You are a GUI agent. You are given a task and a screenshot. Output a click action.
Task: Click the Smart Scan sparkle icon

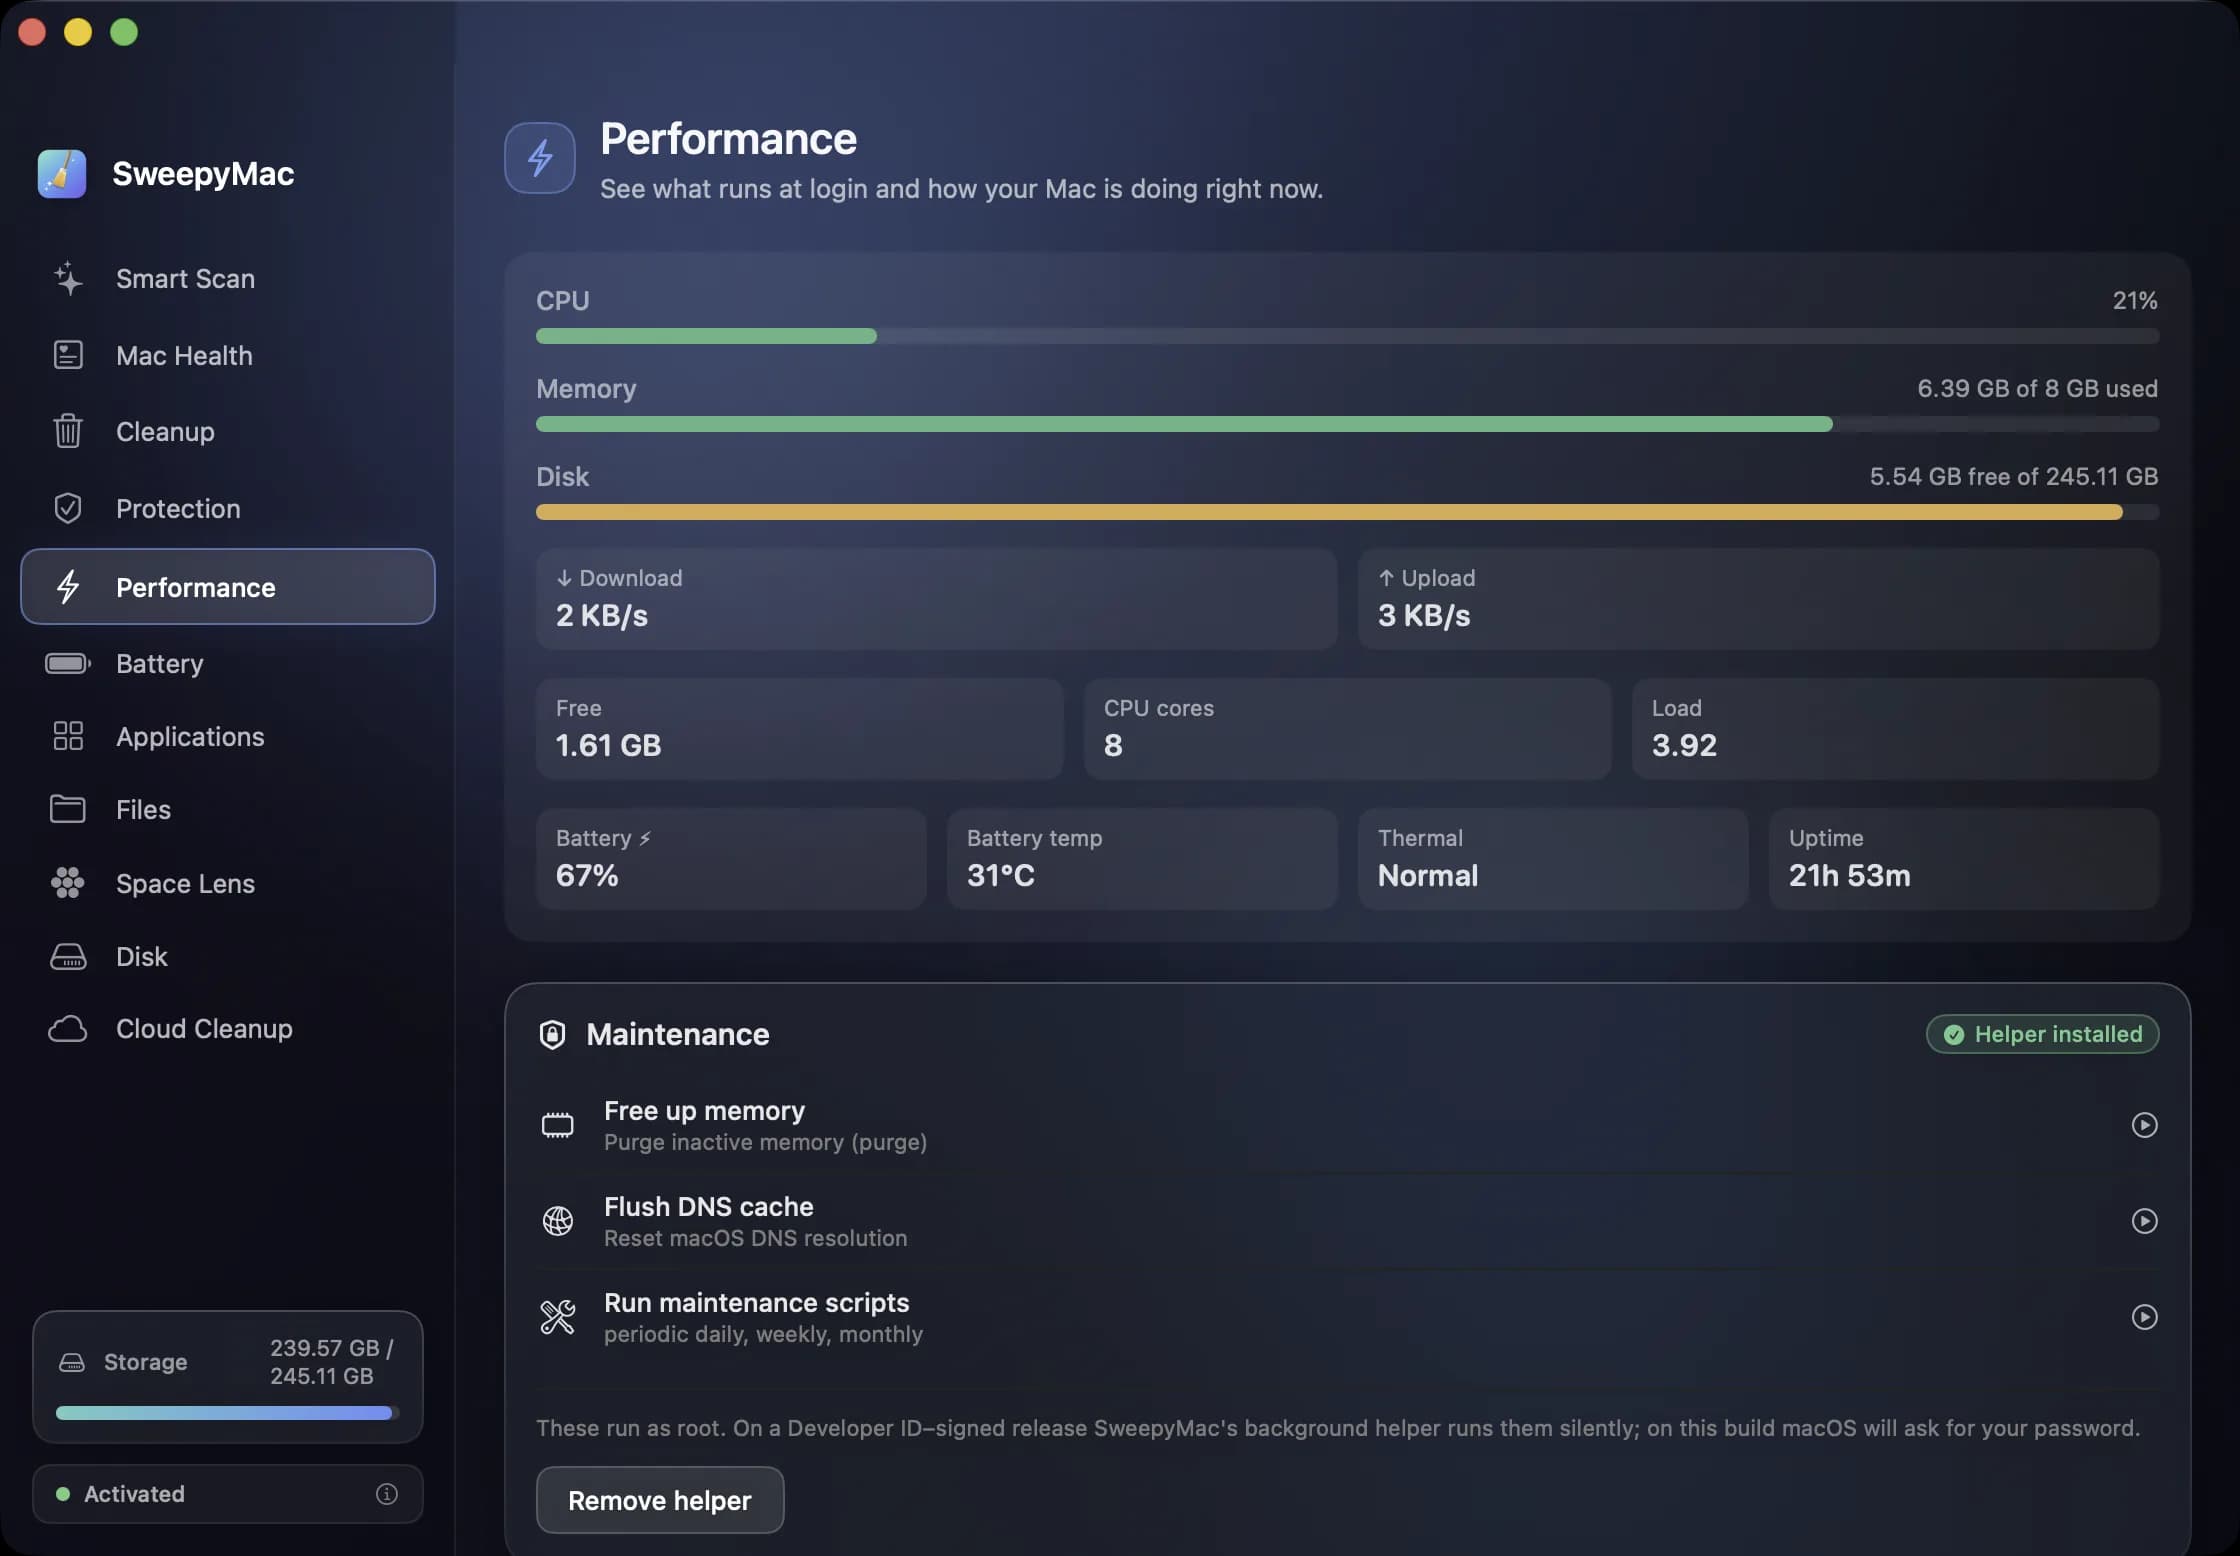(x=68, y=279)
